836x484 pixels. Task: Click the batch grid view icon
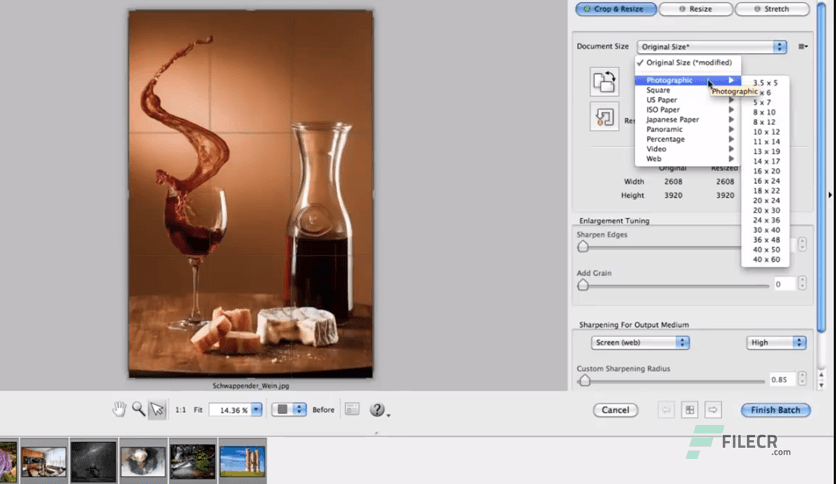click(689, 410)
